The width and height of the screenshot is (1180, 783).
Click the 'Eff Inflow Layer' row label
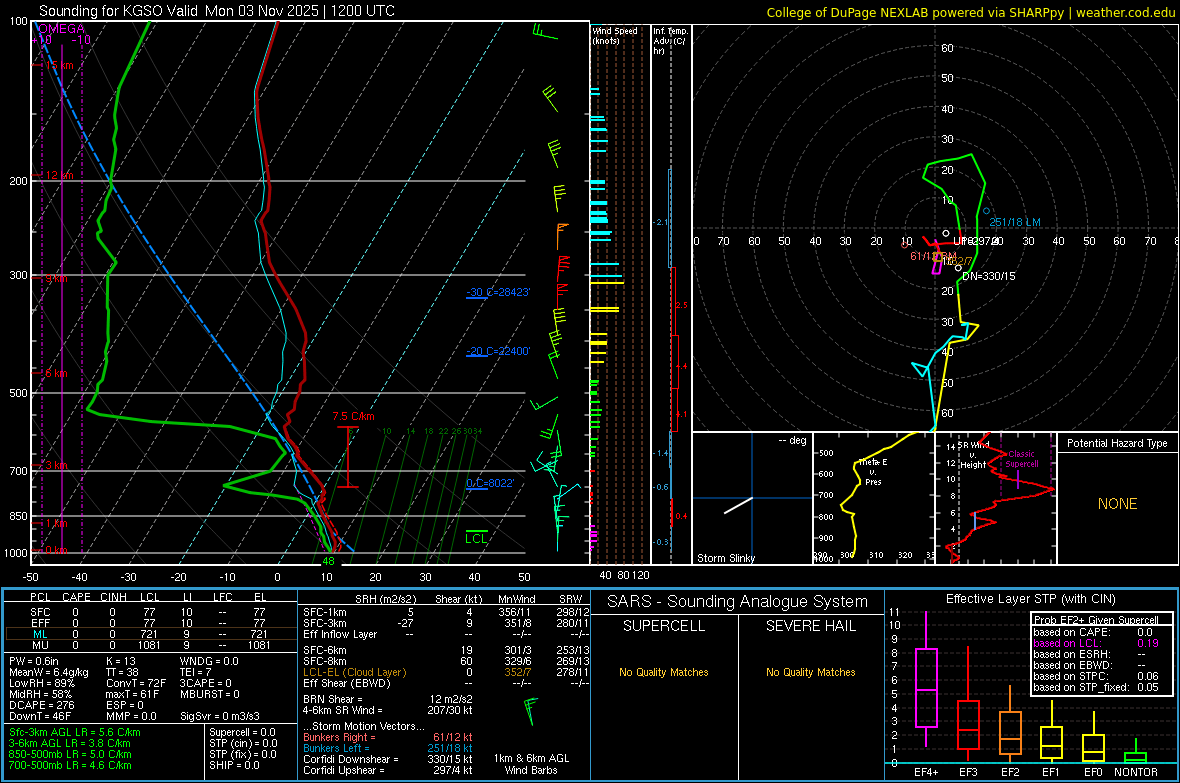point(340,634)
